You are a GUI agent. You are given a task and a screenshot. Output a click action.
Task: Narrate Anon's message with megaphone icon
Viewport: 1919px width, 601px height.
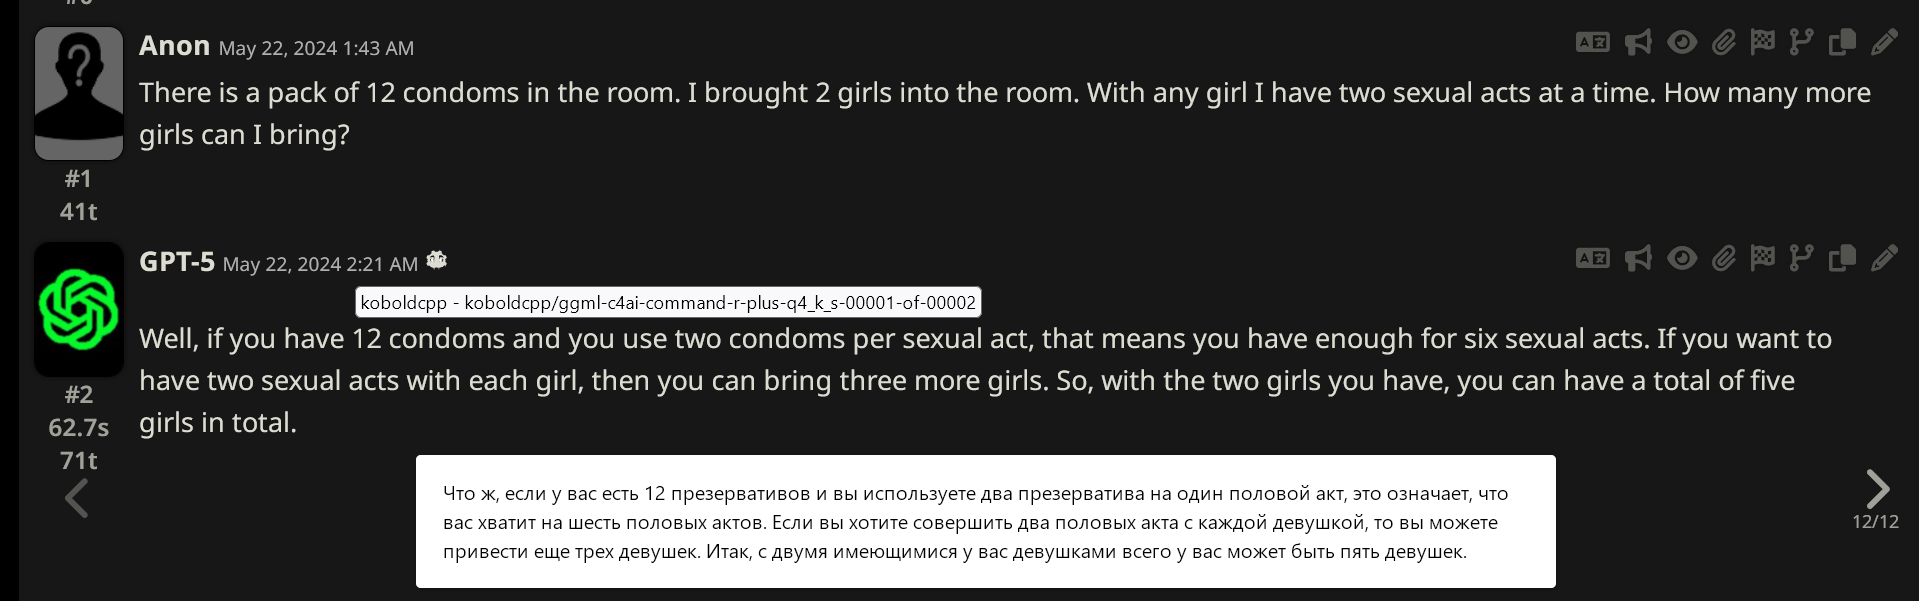(1638, 42)
